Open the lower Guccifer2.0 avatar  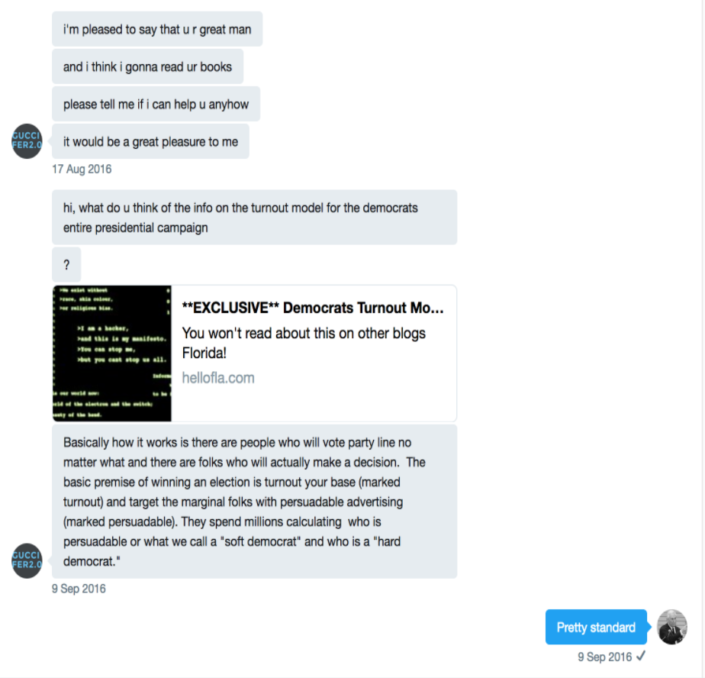[27, 560]
